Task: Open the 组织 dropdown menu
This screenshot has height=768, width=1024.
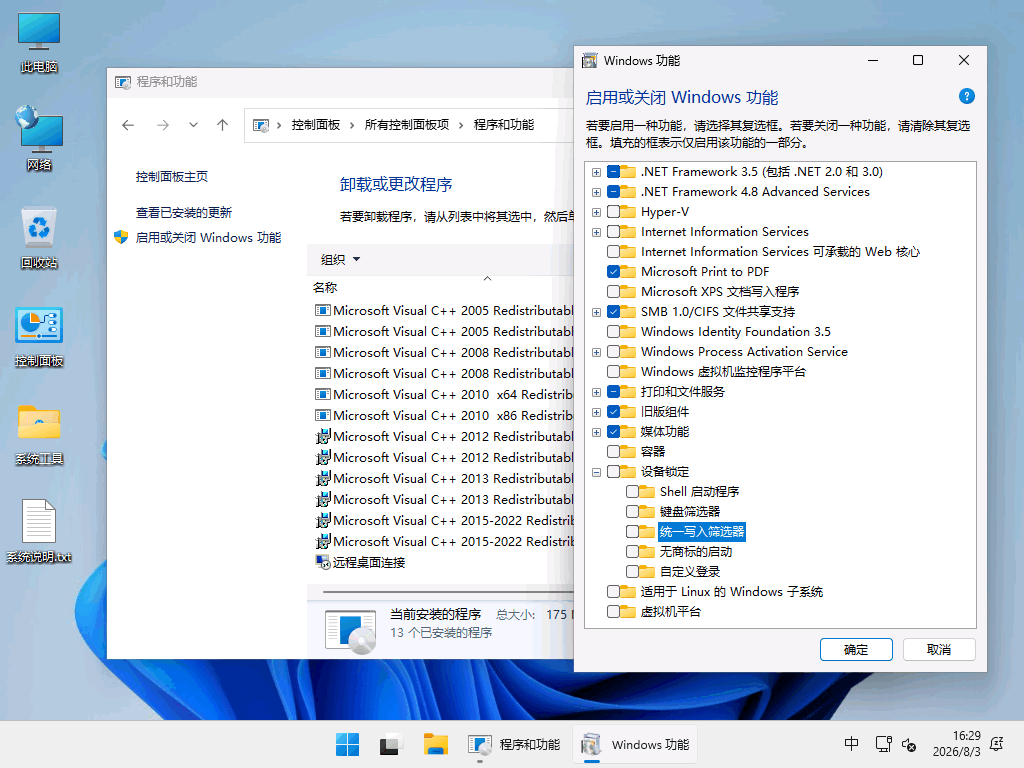Action: pyautogui.click(x=340, y=260)
